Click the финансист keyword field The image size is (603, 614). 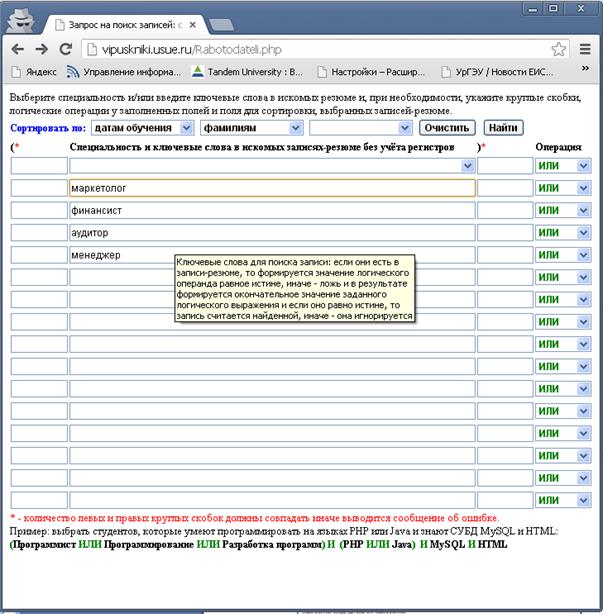pyautogui.click(x=272, y=210)
